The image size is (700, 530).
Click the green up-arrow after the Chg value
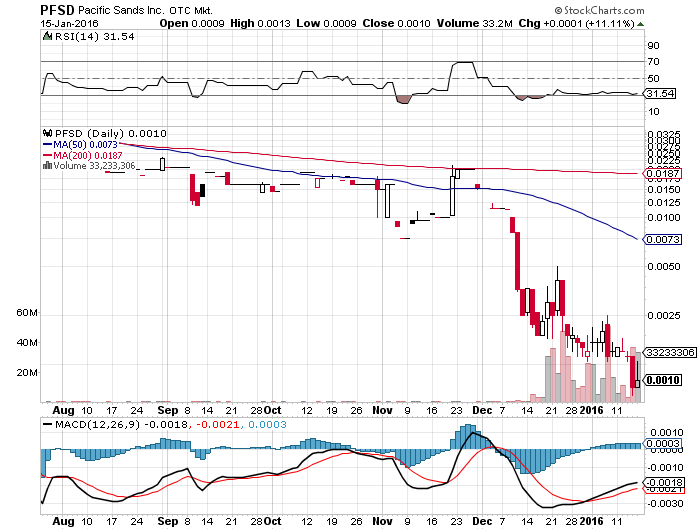pyautogui.click(x=640, y=24)
